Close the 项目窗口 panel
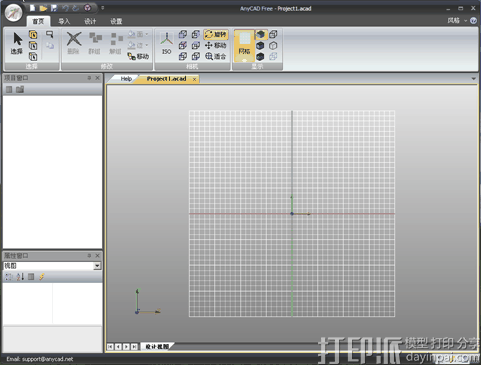This screenshot has height=365, width=481. pyautogui.click(x=97, y=78)
